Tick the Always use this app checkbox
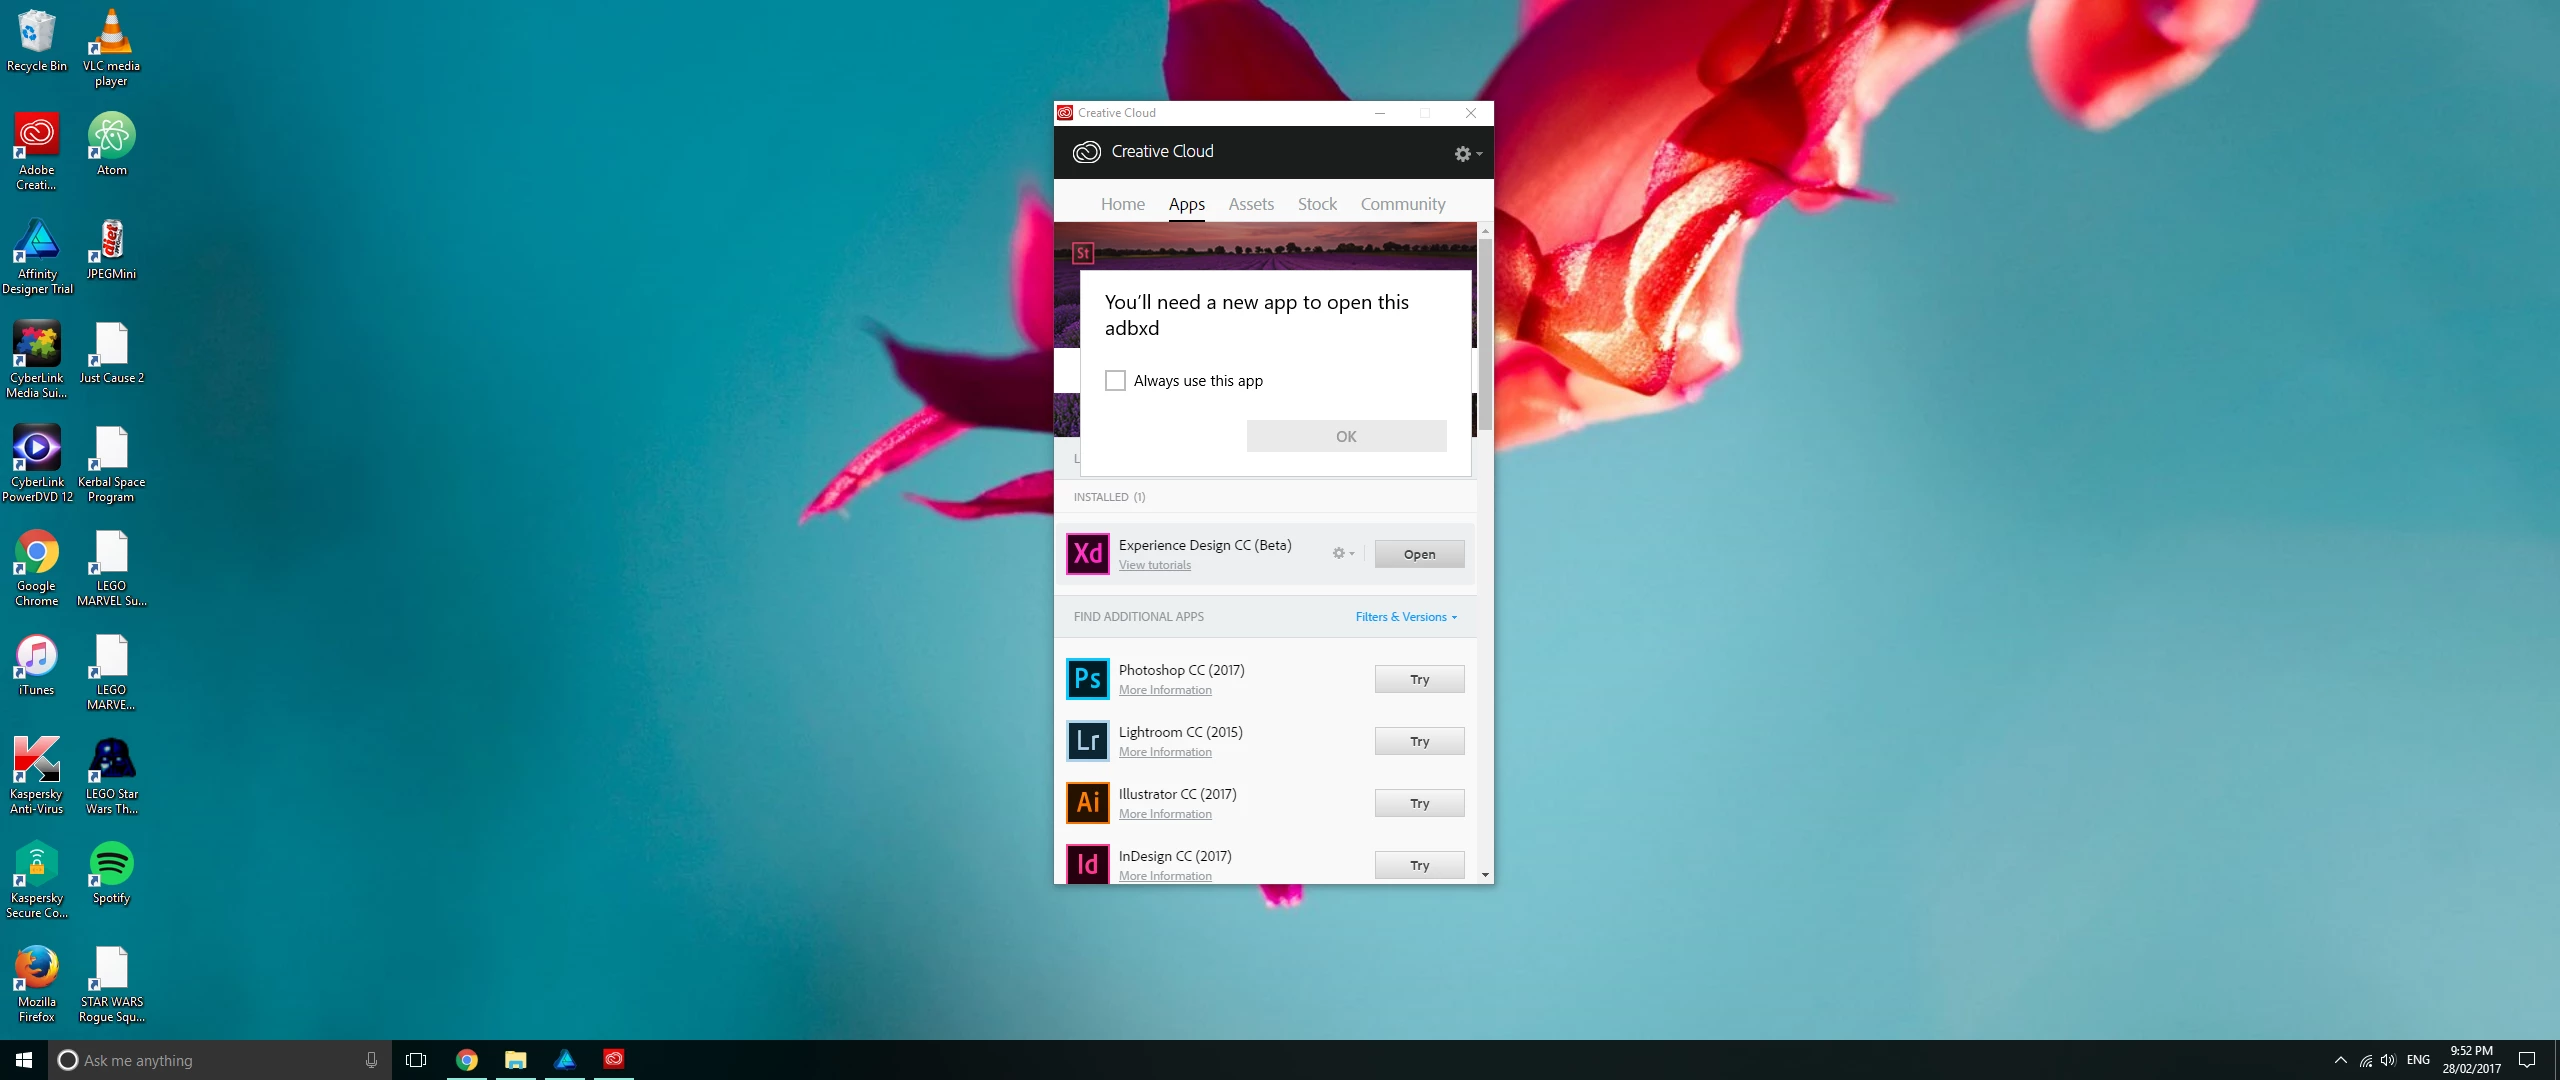Image resolution: width=2560 pixels, height=1080 pixels. click(x=1115, y=381)
